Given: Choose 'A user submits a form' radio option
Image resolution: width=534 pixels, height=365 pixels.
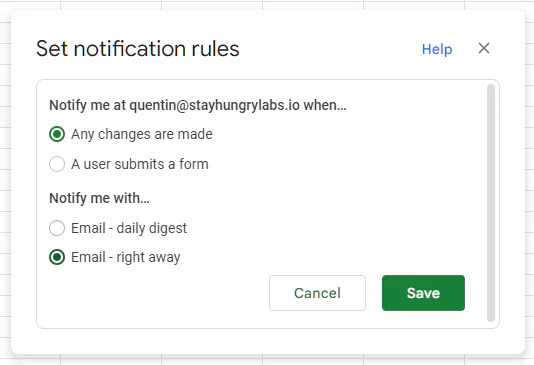Looking at the screenshot, I should tap(57, 164).
